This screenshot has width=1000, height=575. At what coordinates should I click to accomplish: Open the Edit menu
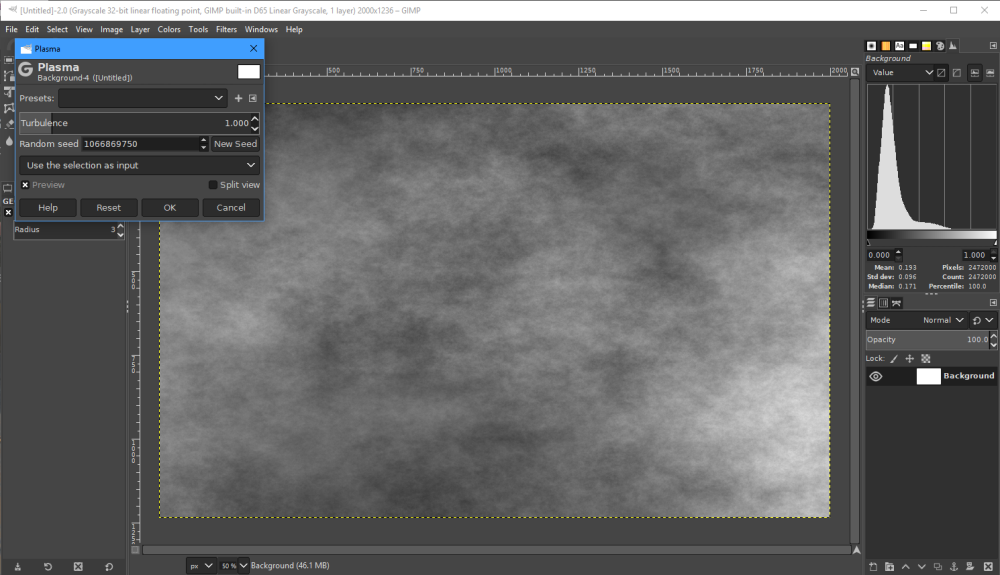[32, 29]
